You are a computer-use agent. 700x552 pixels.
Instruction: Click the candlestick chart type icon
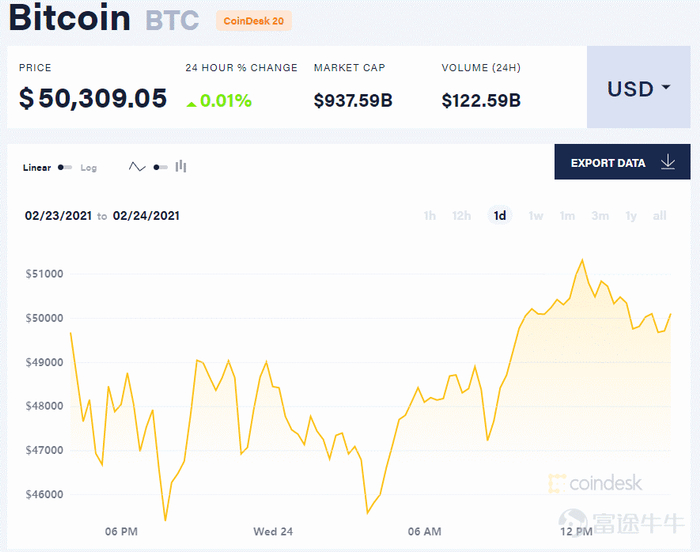tap(181, 167)
